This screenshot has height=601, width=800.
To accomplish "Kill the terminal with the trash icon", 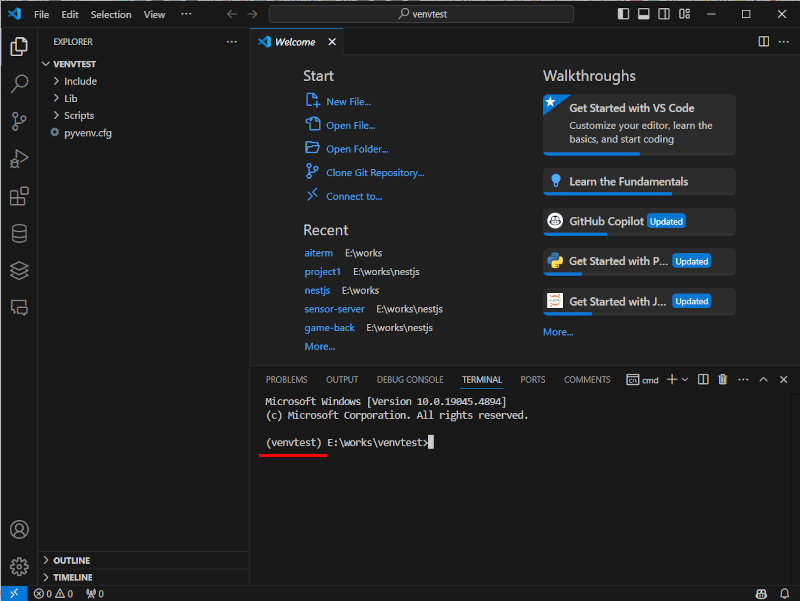I will click(x=722, y=379).
